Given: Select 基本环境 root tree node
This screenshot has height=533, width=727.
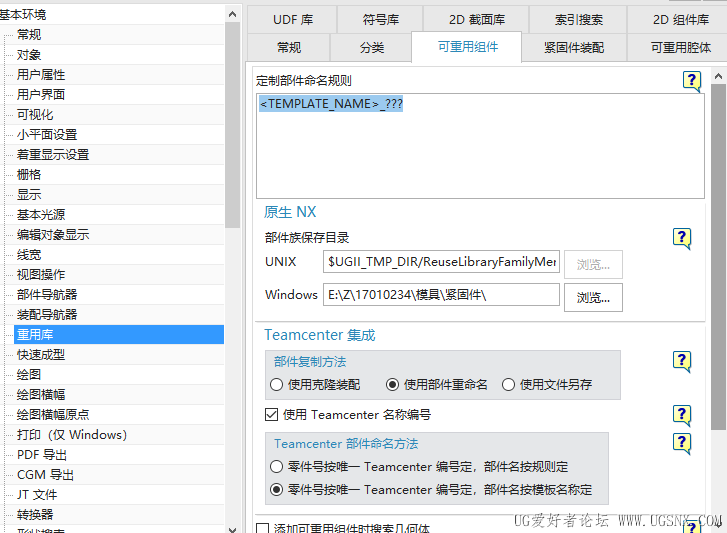Looking at the screenshot, I should click(23, 15).
